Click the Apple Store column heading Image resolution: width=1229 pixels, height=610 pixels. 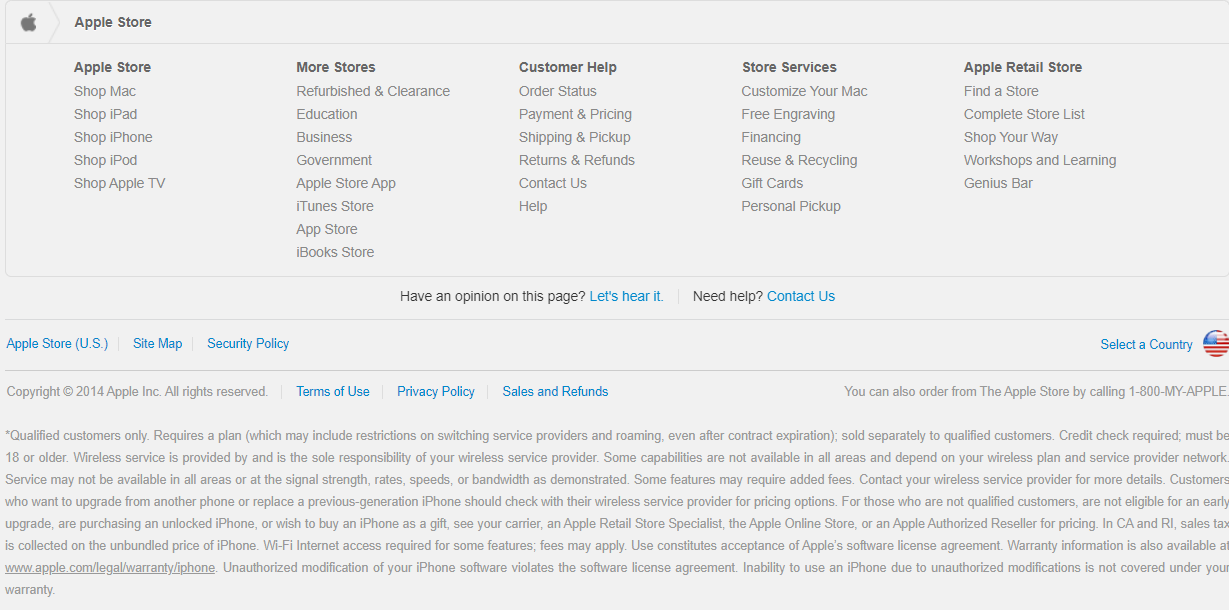tap(112, 67)
